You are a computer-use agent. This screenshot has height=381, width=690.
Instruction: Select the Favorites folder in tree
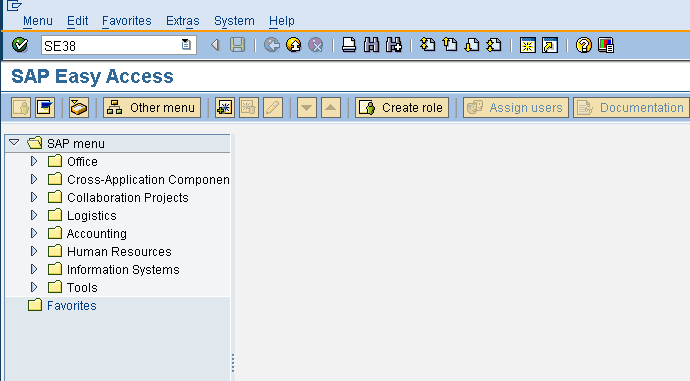(x=72, y=305)
